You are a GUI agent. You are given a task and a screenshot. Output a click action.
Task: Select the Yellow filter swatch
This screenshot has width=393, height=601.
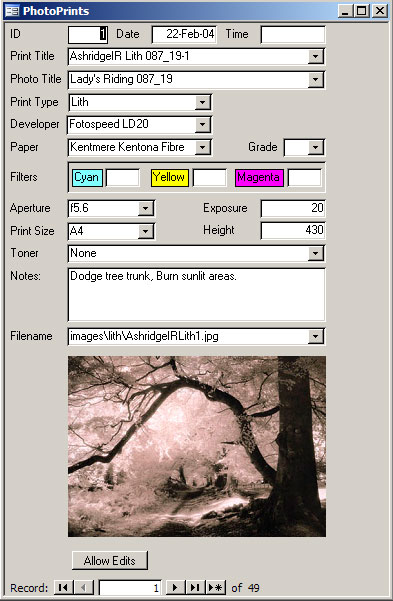169,177
